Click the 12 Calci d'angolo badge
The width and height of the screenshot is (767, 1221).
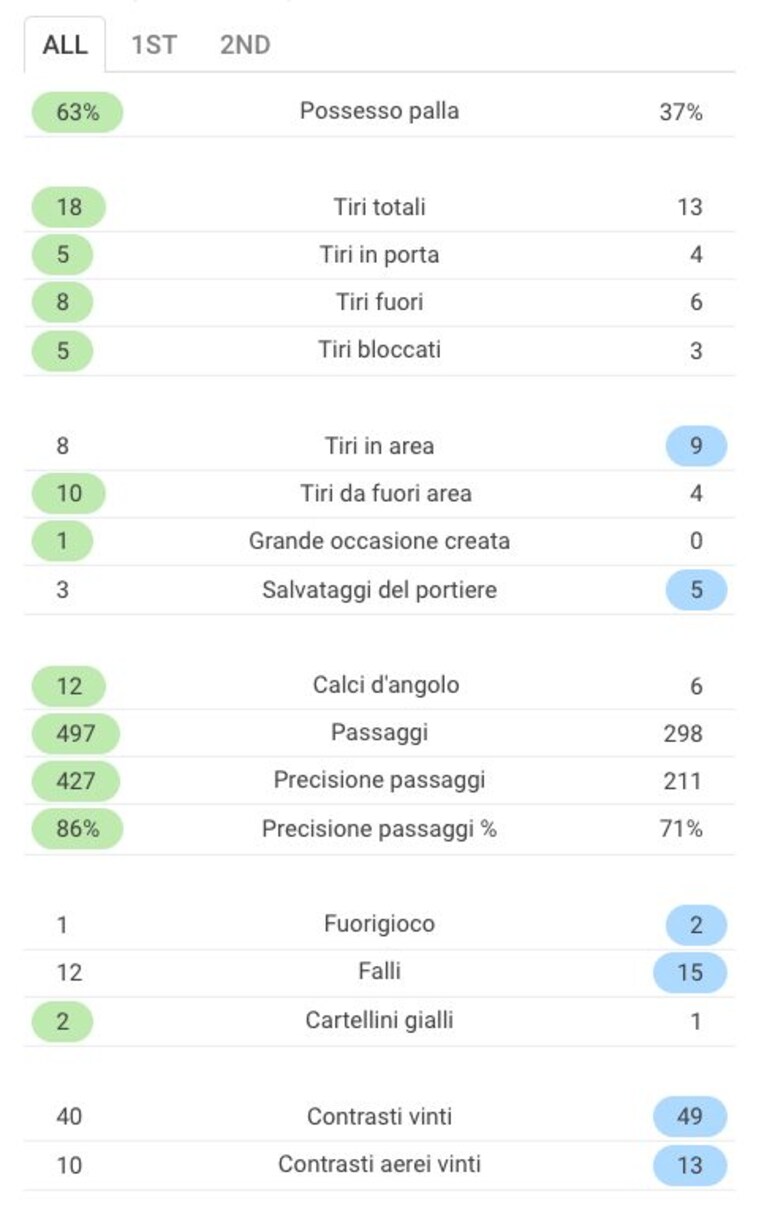(x=68, y=686)
